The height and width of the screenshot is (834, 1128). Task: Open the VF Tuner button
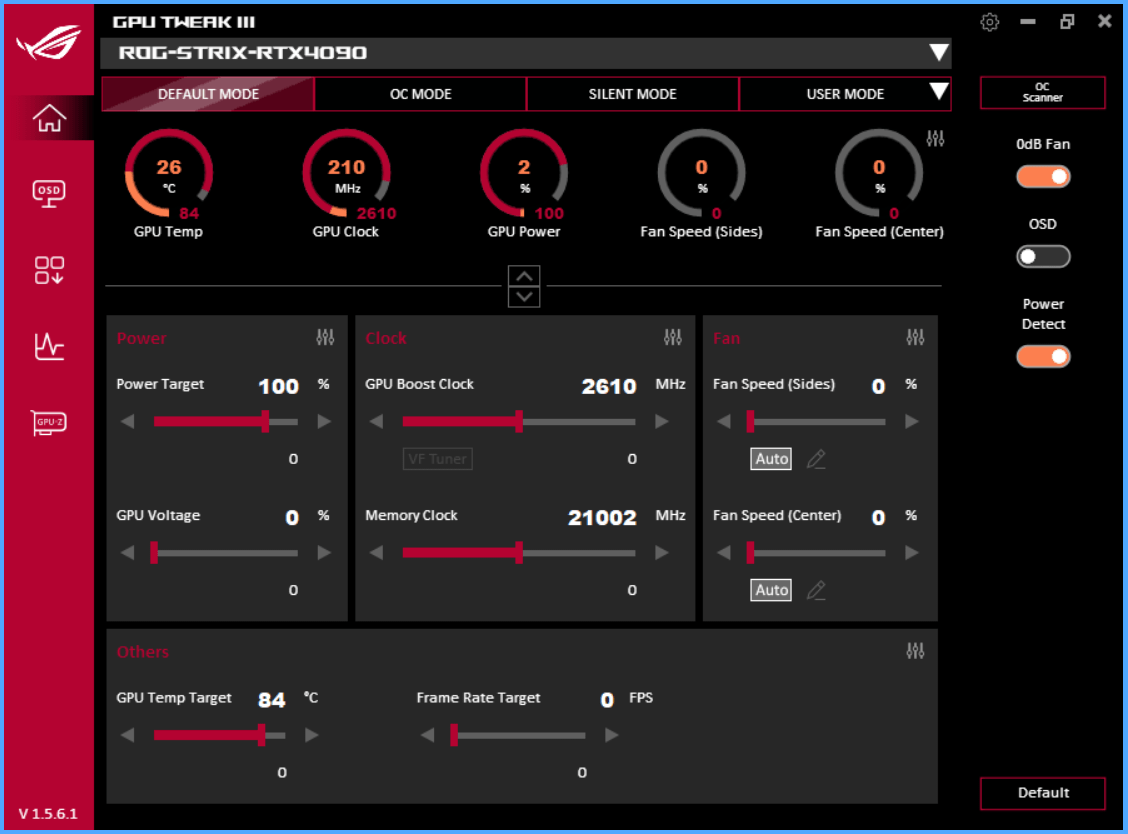pyautogui.click(x=437, y=458)
